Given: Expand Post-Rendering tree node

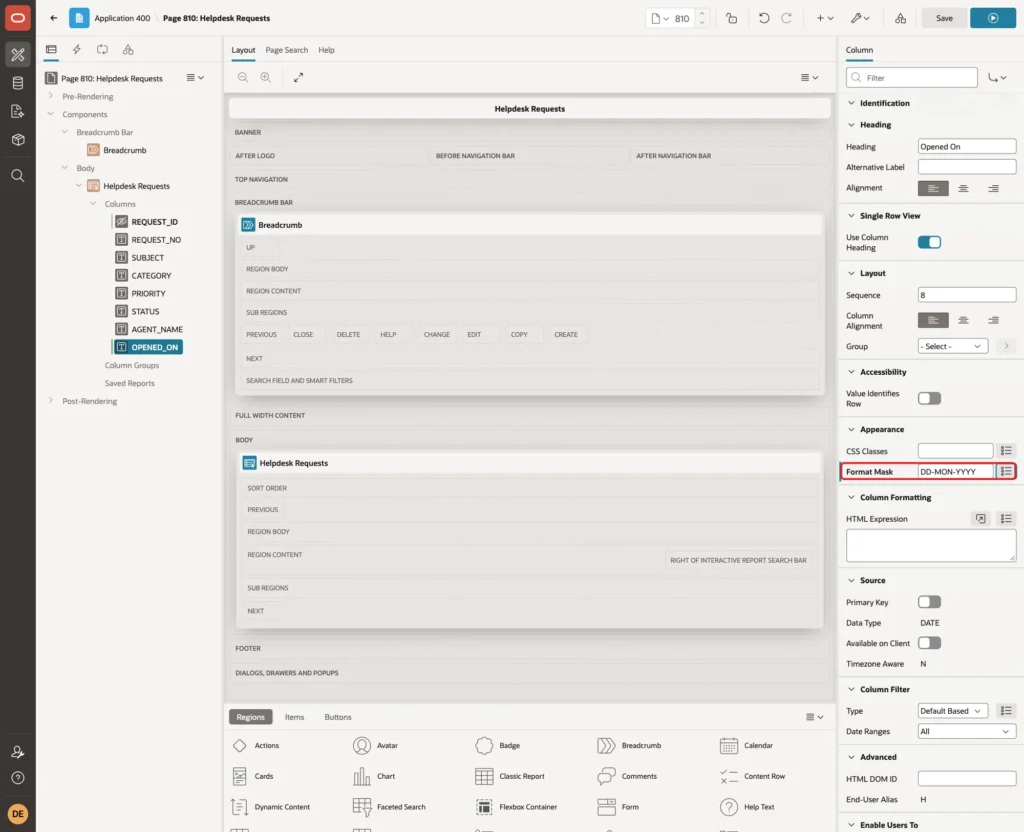Looking at the screenshot, I should 51,400.
